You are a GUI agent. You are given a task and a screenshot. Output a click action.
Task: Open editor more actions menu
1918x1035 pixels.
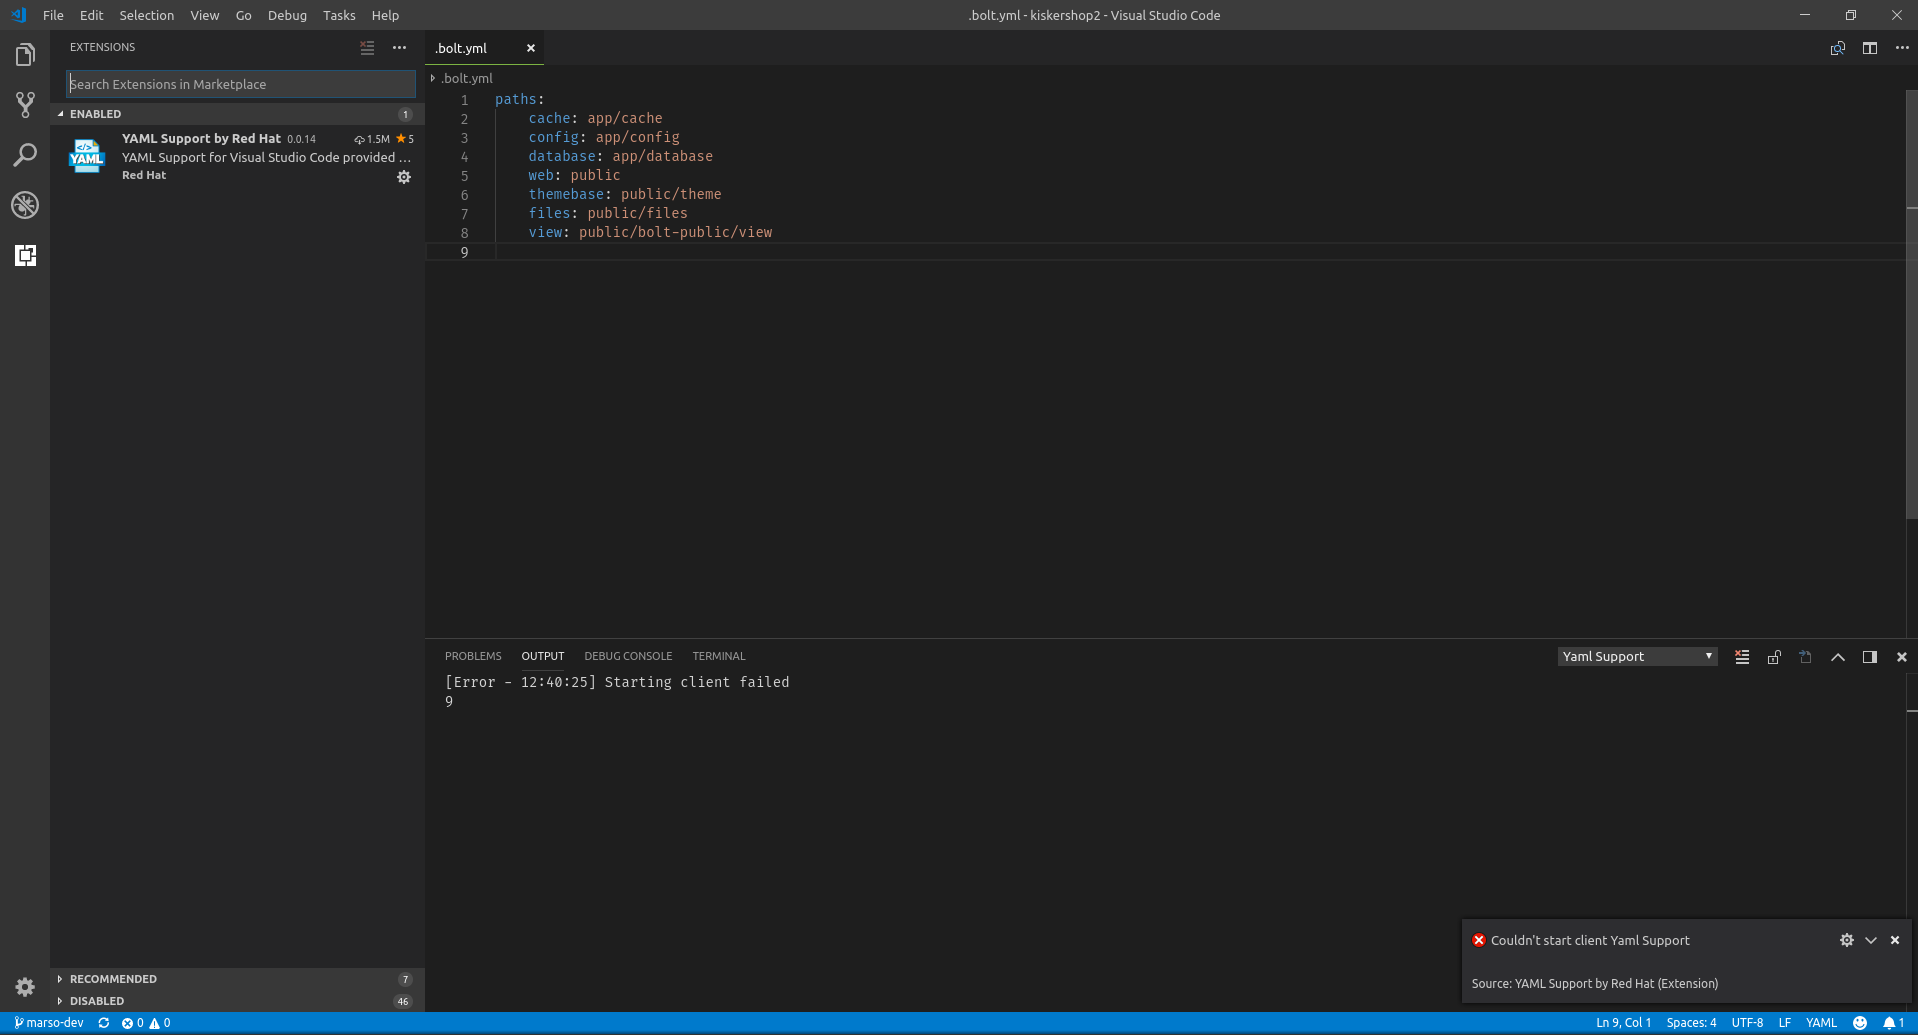(x=1902, y=48)
